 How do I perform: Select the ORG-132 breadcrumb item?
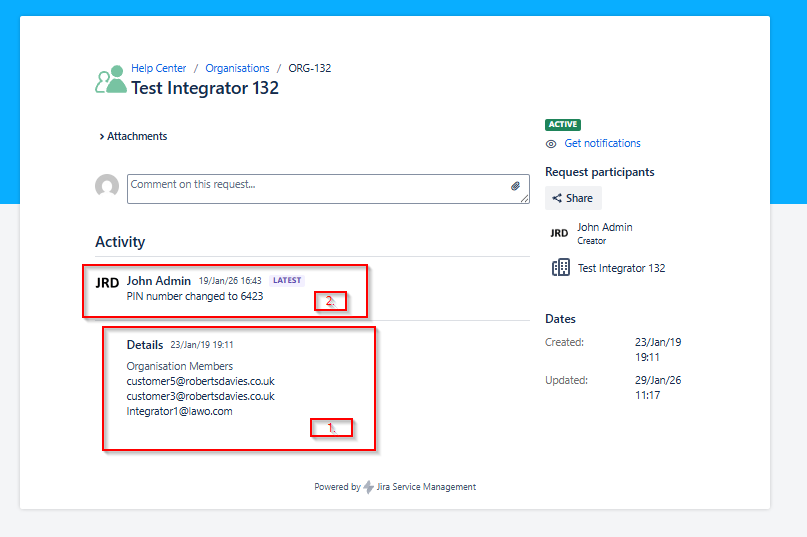point(309,68)
